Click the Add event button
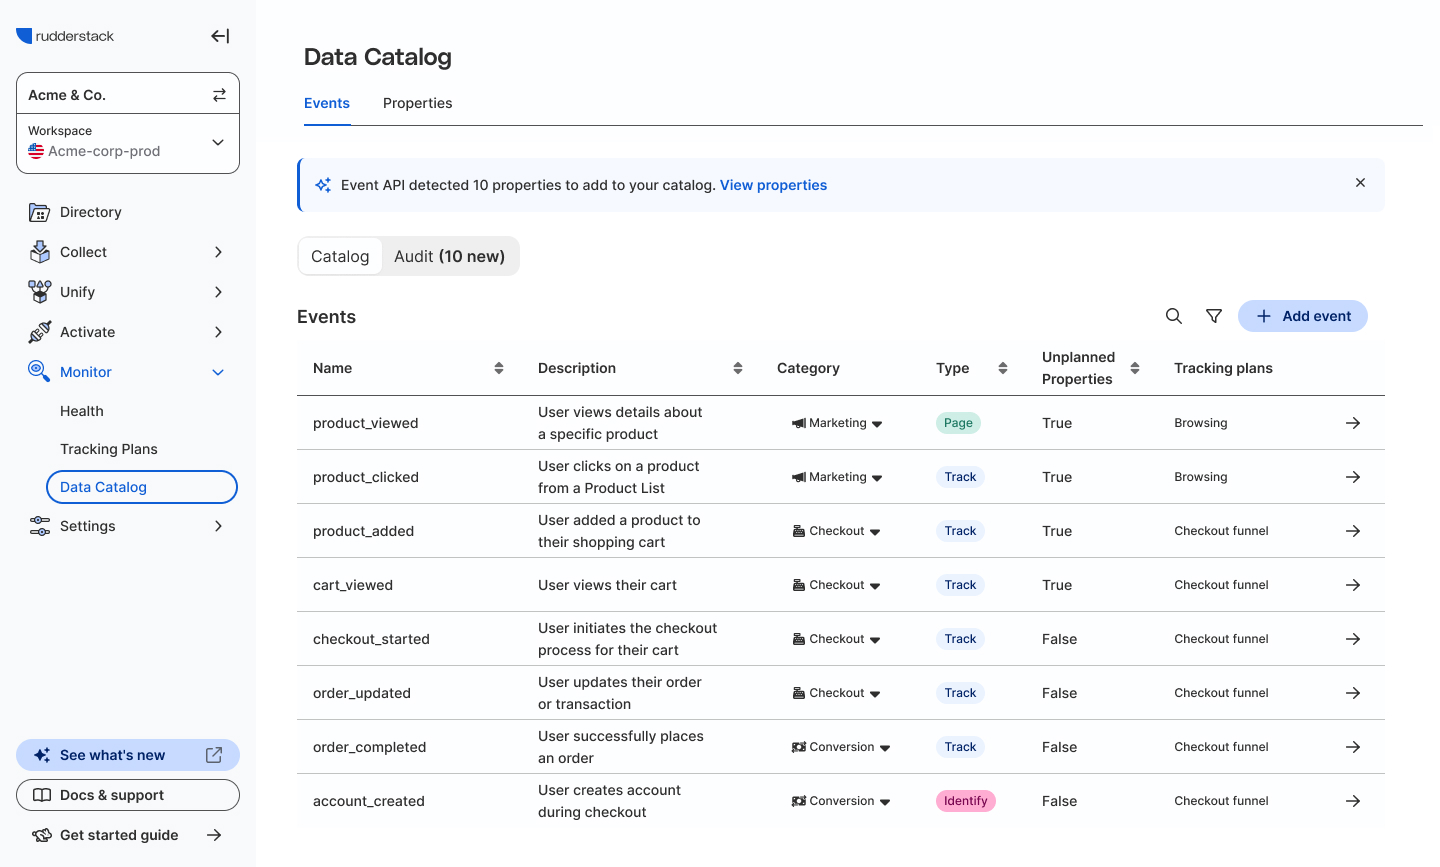Image resolution: width=1440 pixels, height=867 pixels. tap(1302, 316)
